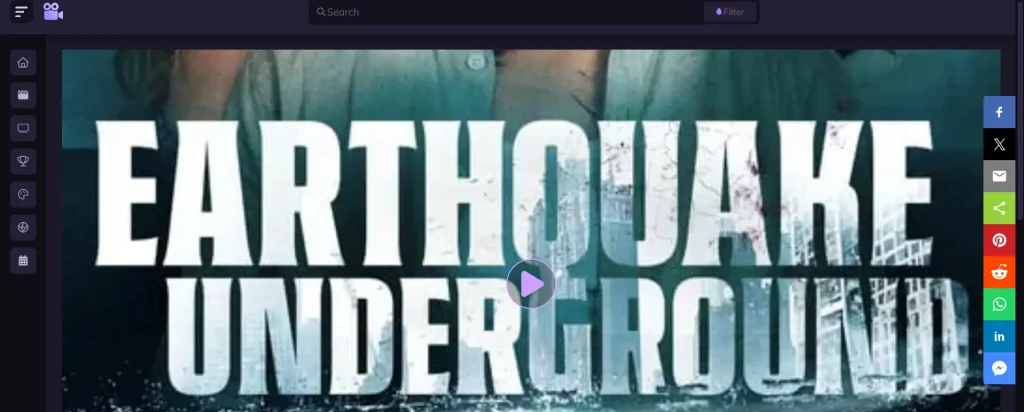
Task: Open the calendar years sidebar icon
Action: click(x=23, y=261)
